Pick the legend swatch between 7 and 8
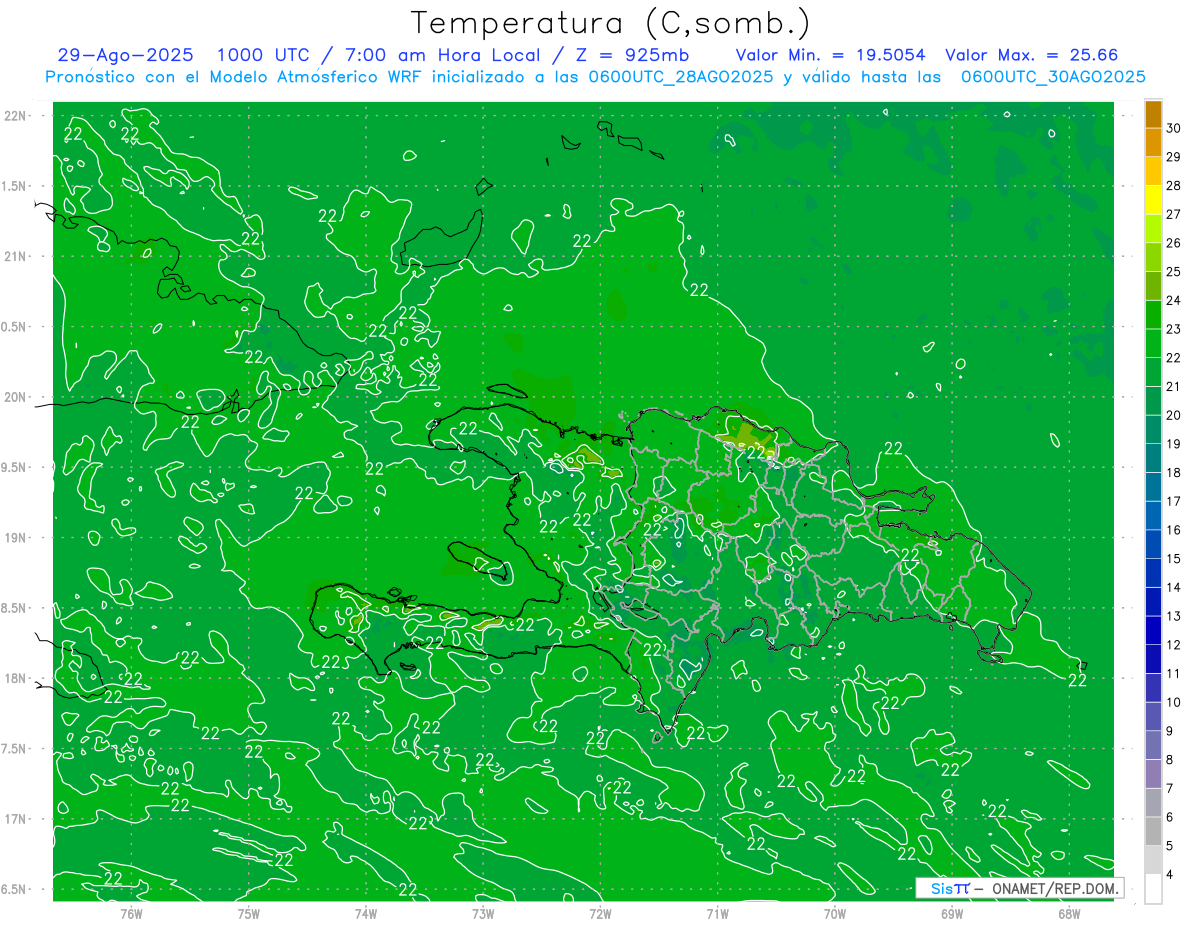Viewport: 1200px width, 927px height. pyautogui.click(x=1153, y=774)
